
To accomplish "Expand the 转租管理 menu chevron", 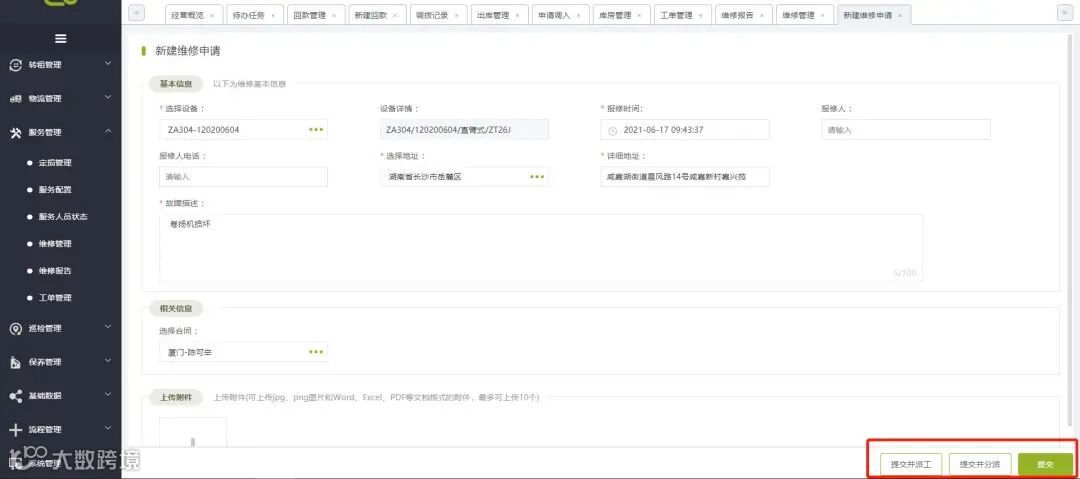I will coord(107,64).
